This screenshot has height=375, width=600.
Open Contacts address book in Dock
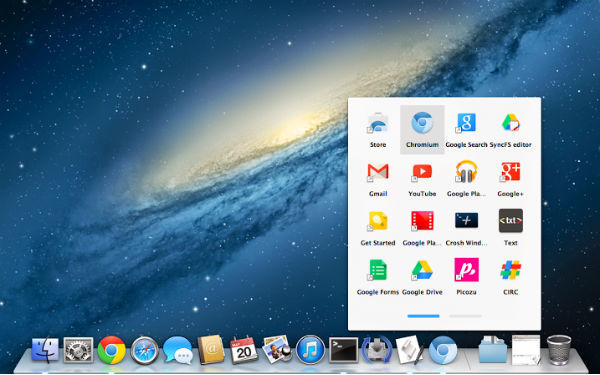click(211, 350)
